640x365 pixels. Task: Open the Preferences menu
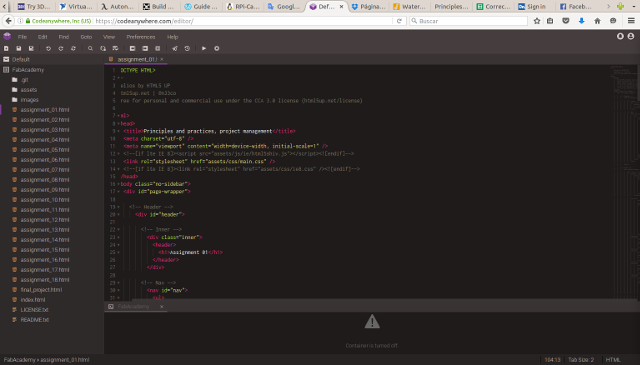point(141,37)
